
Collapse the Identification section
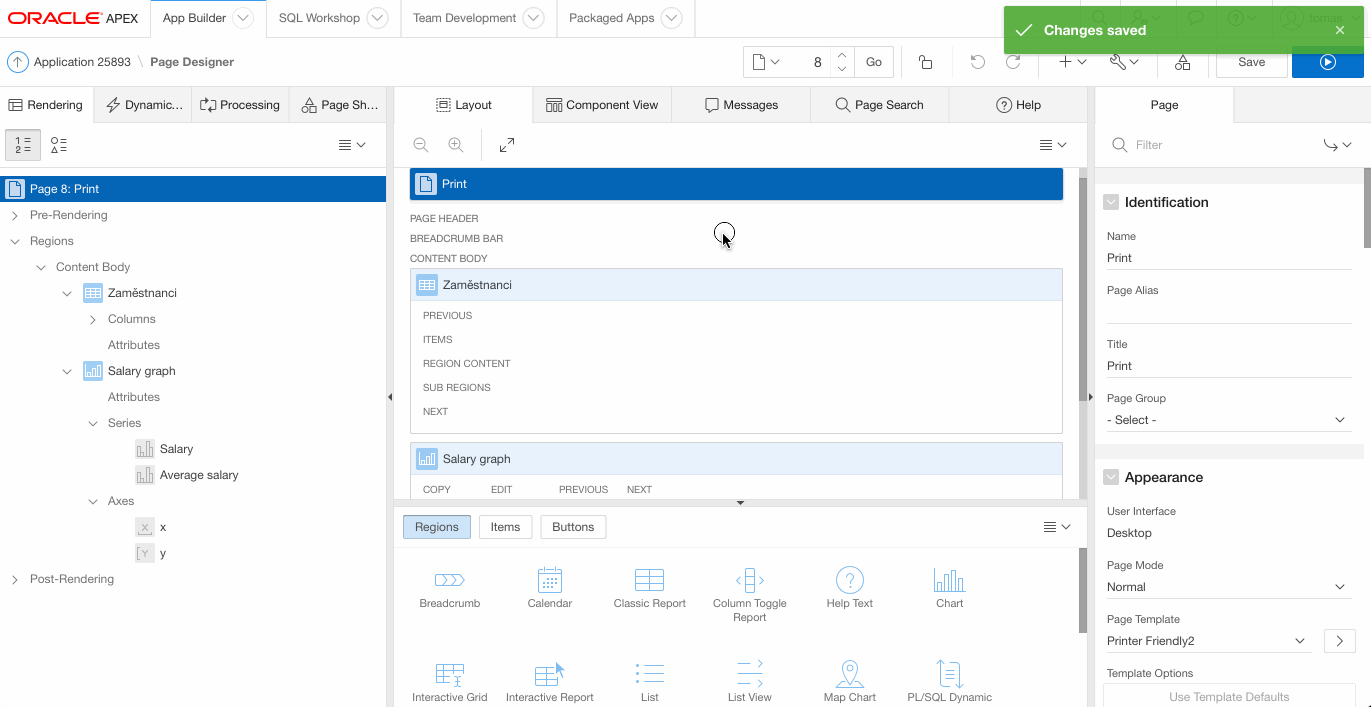(x=1111, y=202)
